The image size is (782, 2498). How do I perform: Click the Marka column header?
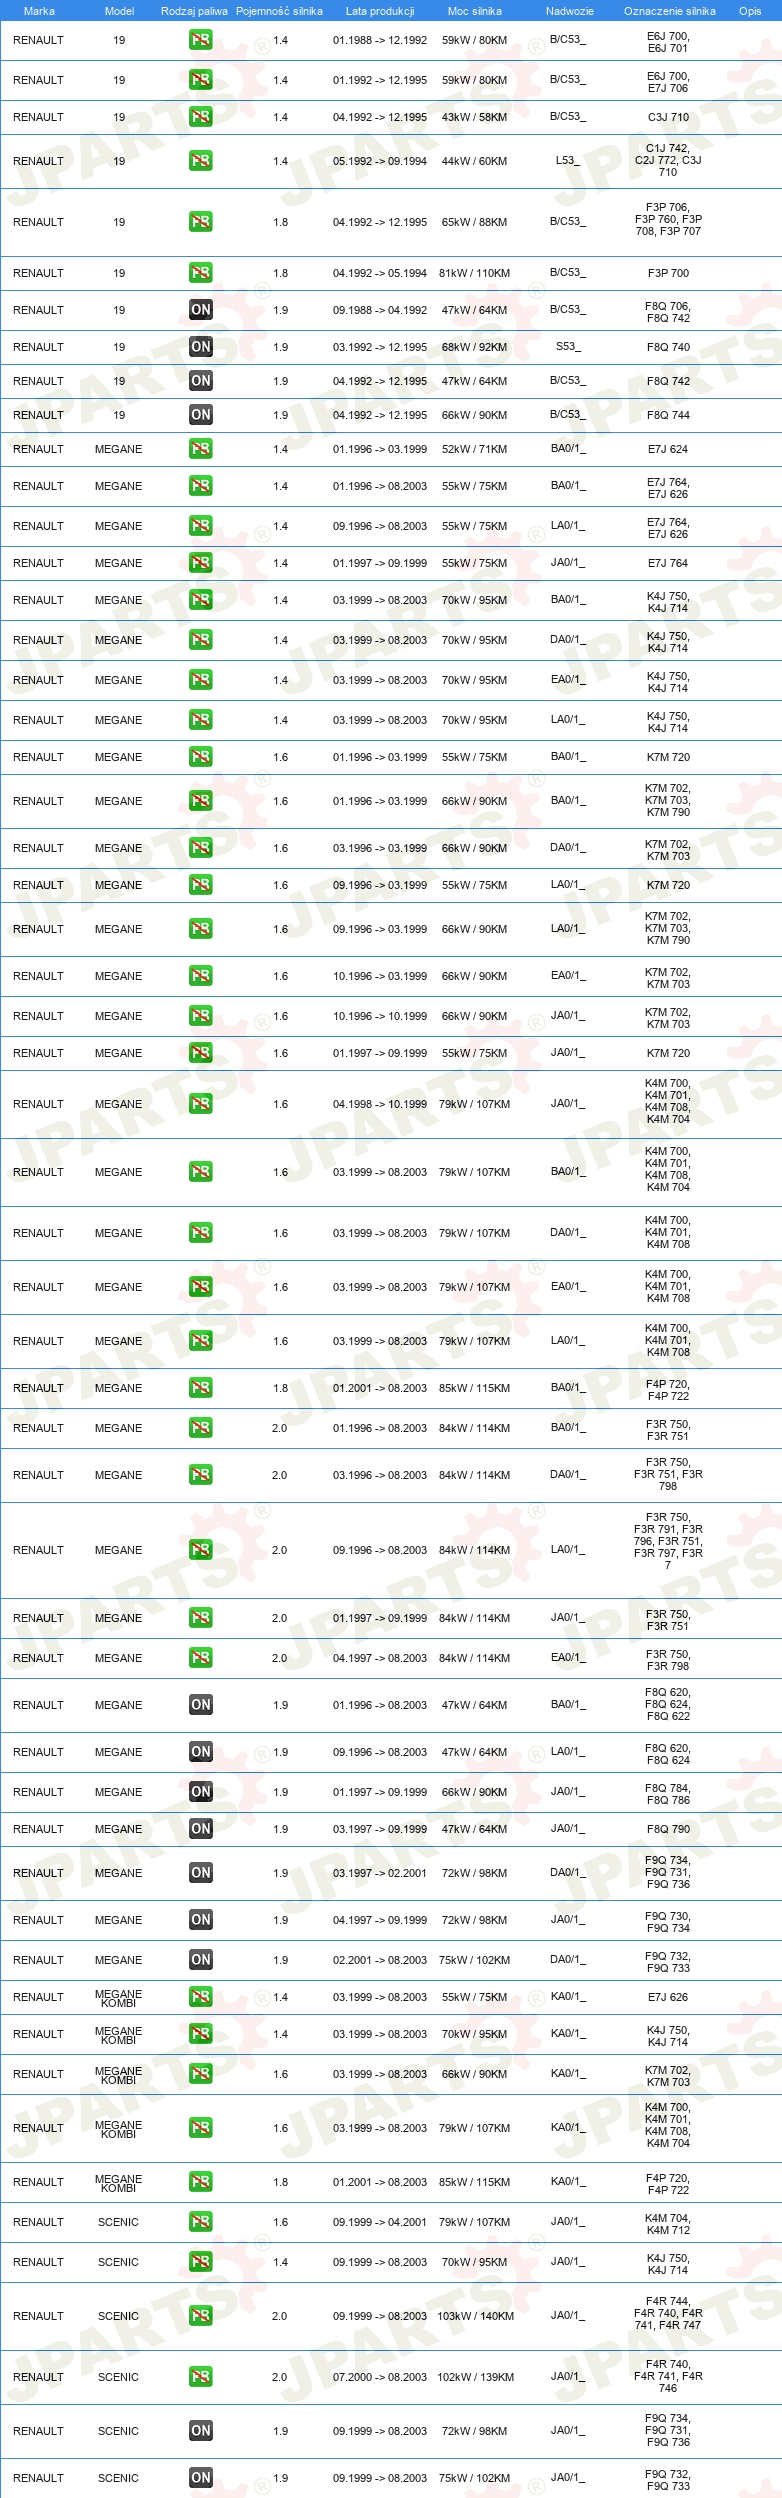pyautogui.click(x=39, y=11)
